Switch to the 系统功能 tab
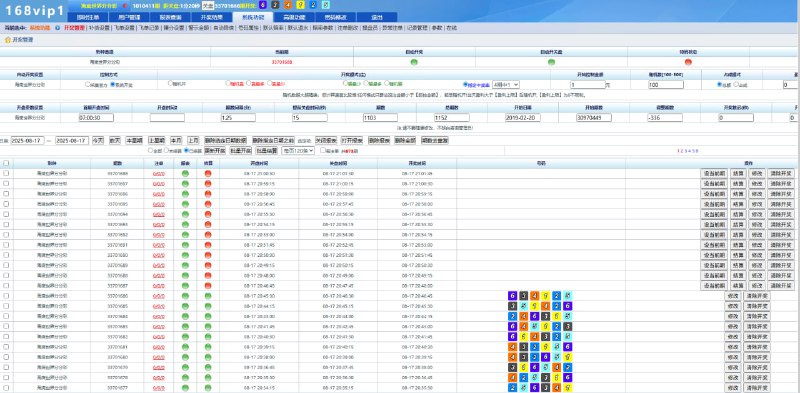The width and height of the screenshot is (800, 393). 253,17
